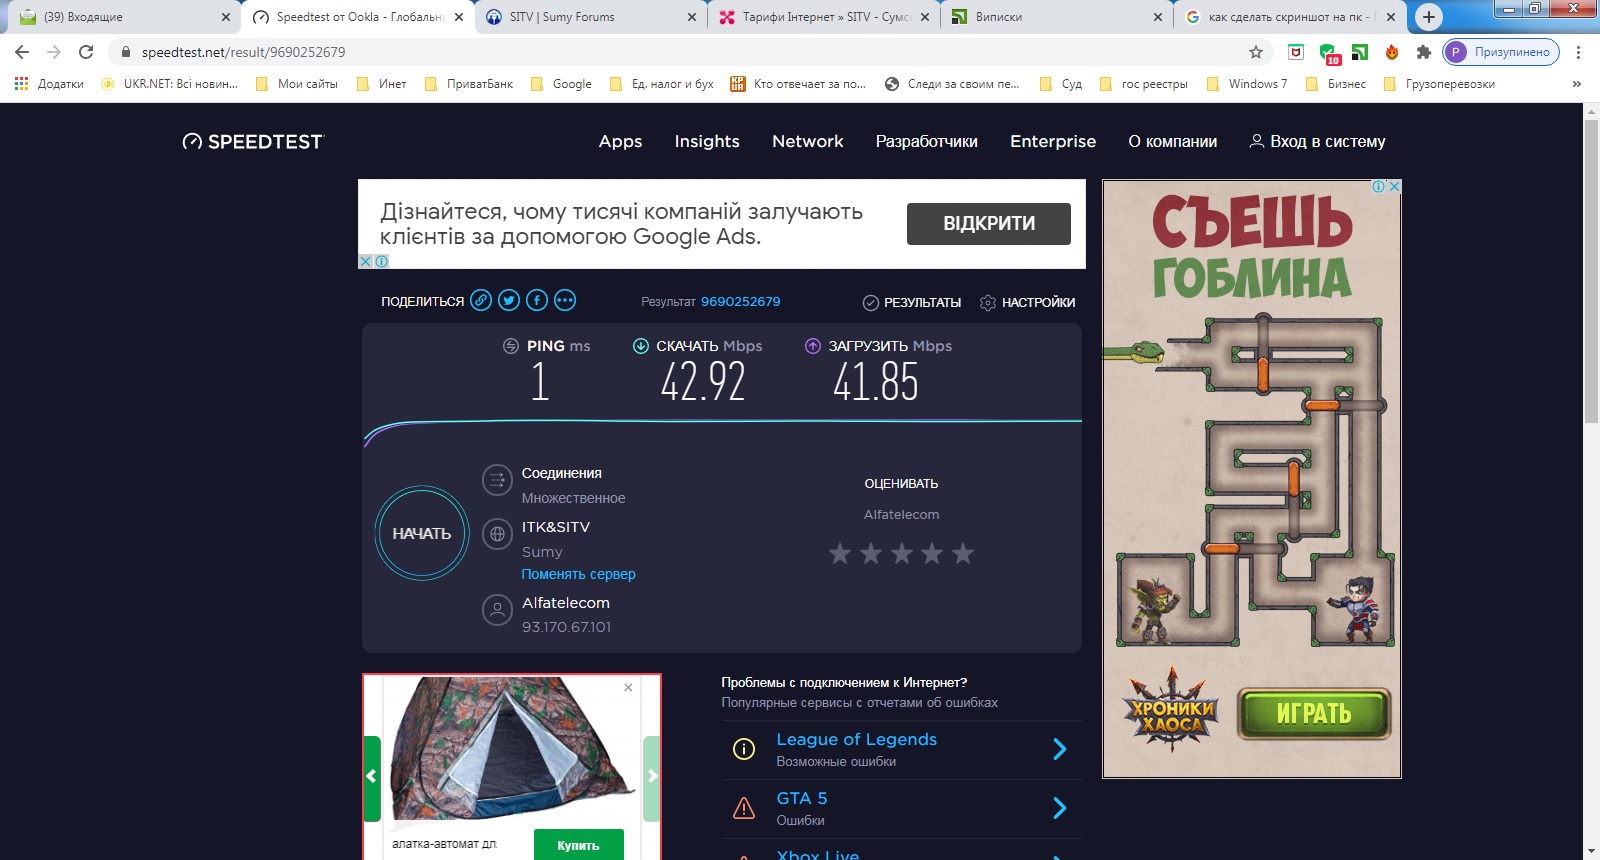The width and height of the screenshot is (1600, 860).
Task: Open result ID 9690252679 link
Action: click(x=741, y=301)
